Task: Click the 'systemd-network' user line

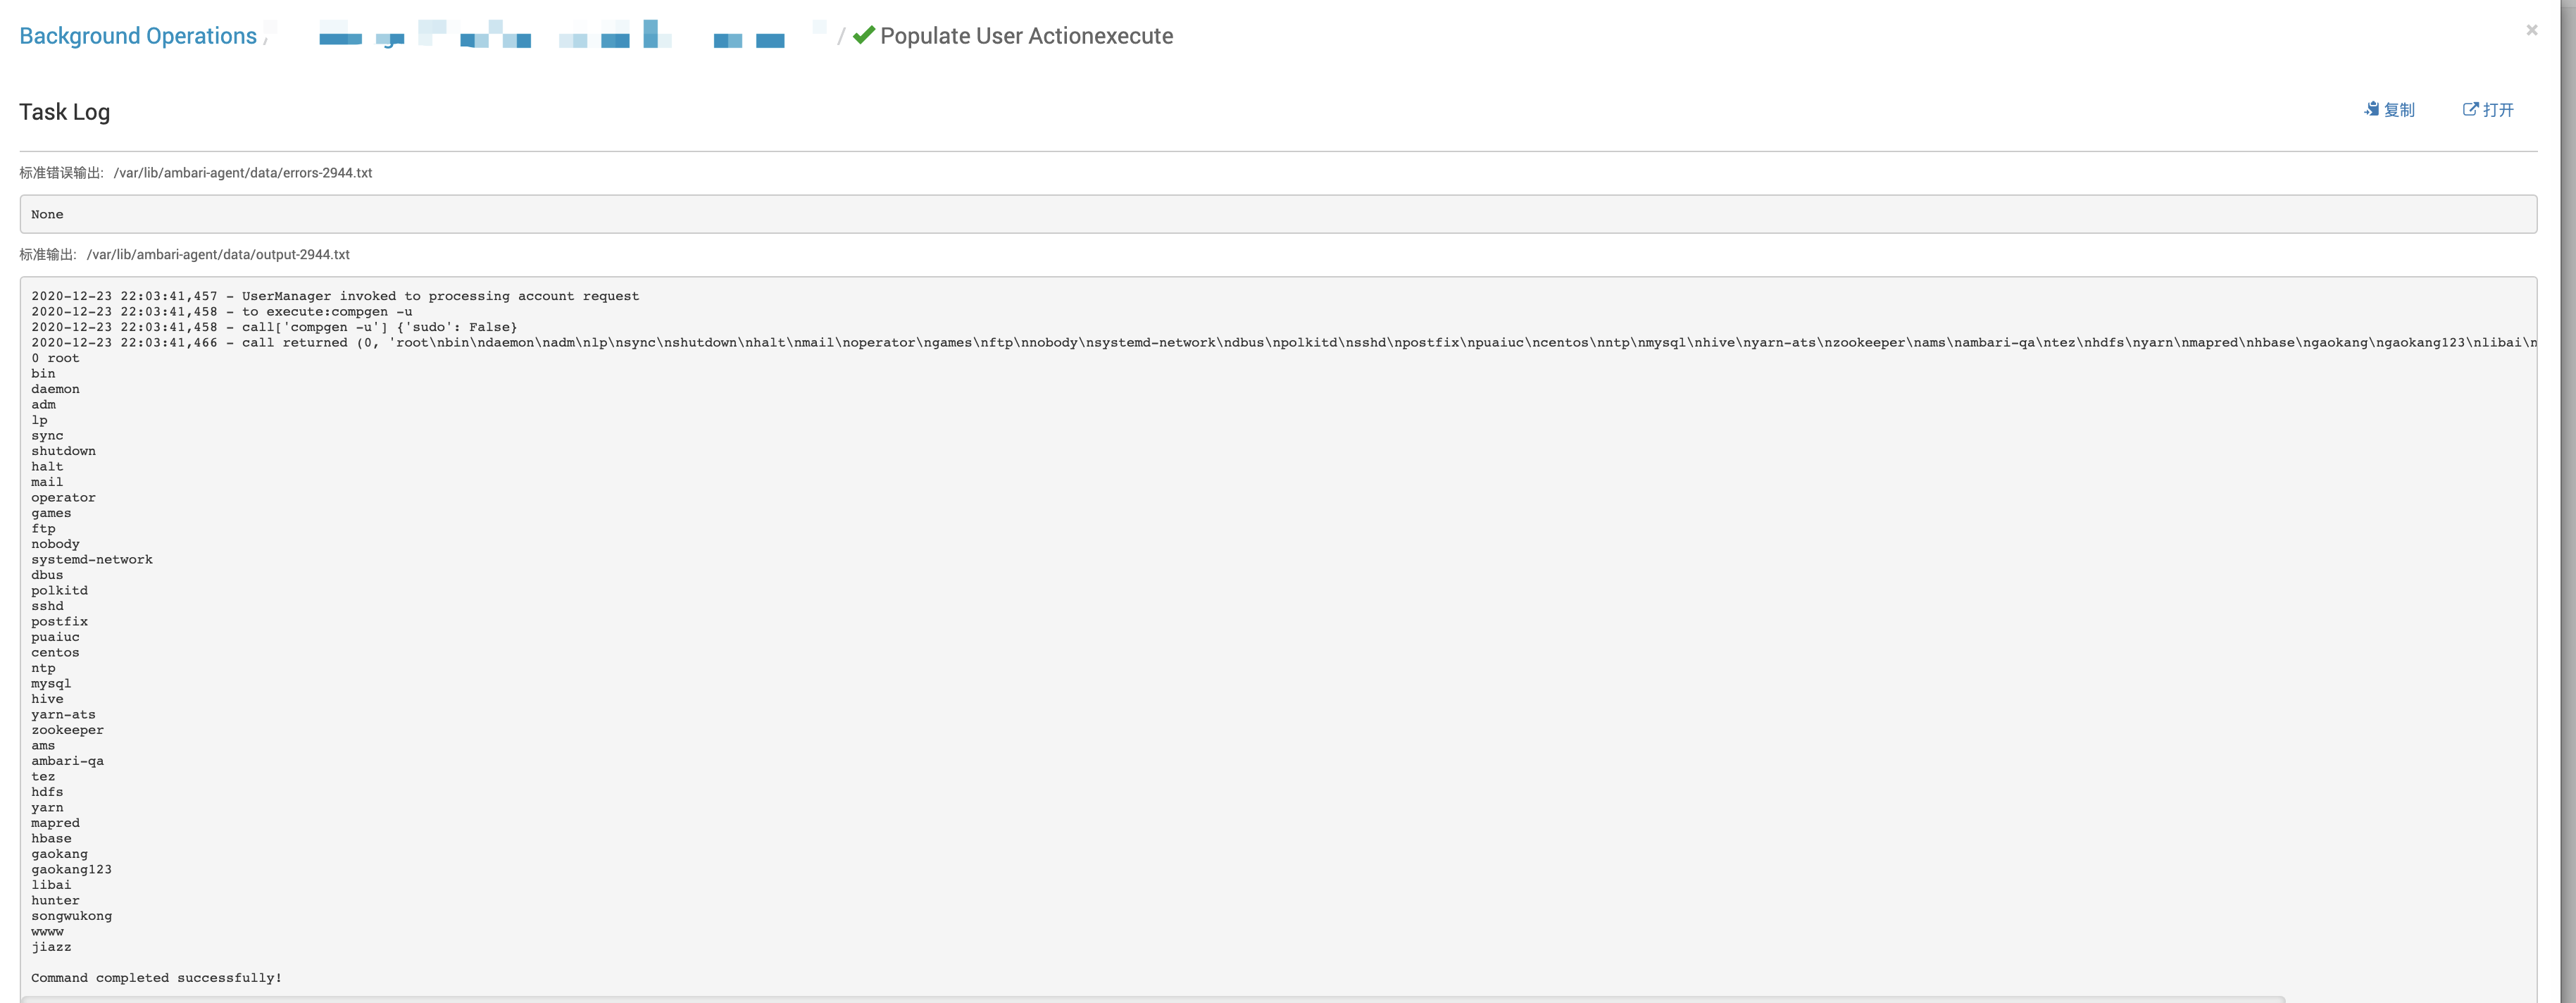Action: pyautogui.click(x=92, y=559)
